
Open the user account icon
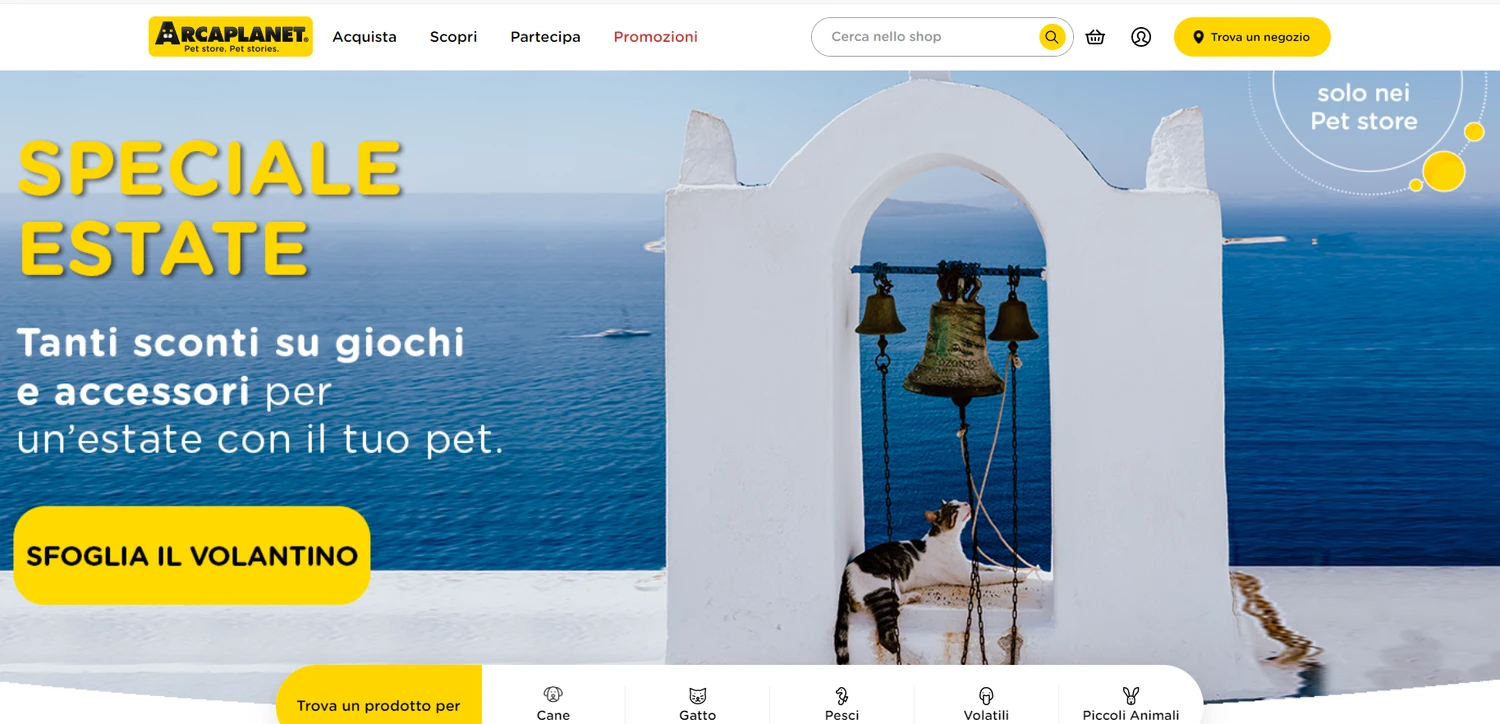1141,37
